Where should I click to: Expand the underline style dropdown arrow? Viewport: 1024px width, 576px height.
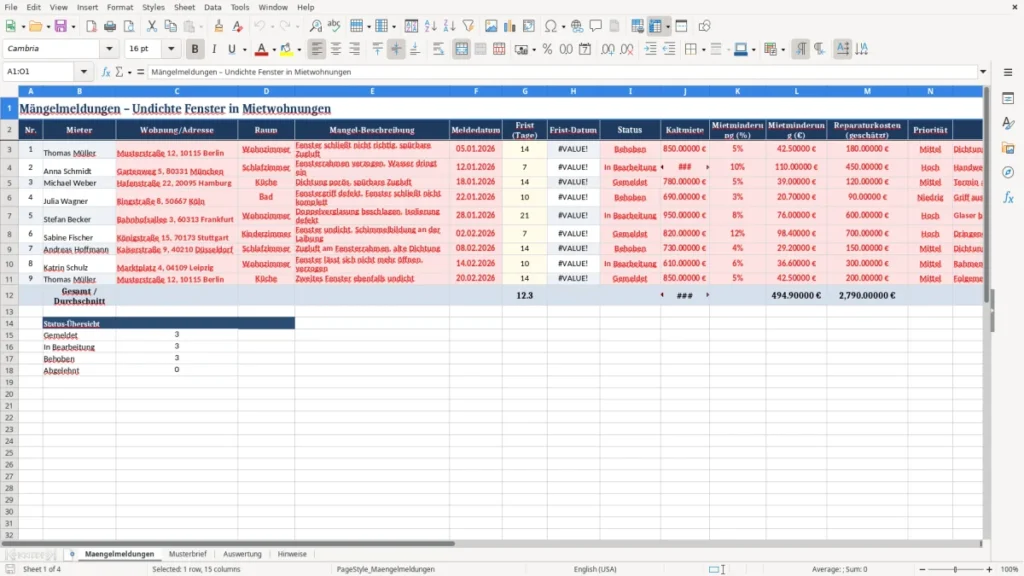pos(244,49)
